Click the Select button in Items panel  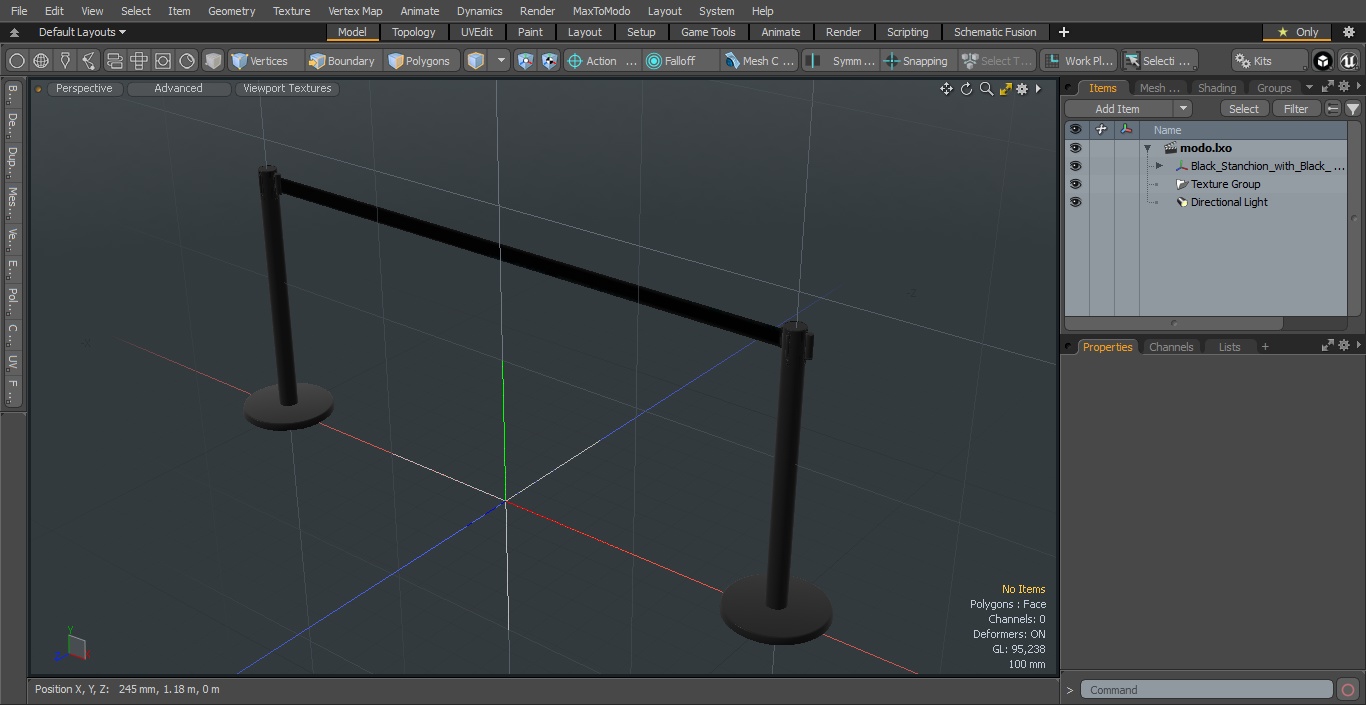pyautogui.click(x=1244, y=109)
